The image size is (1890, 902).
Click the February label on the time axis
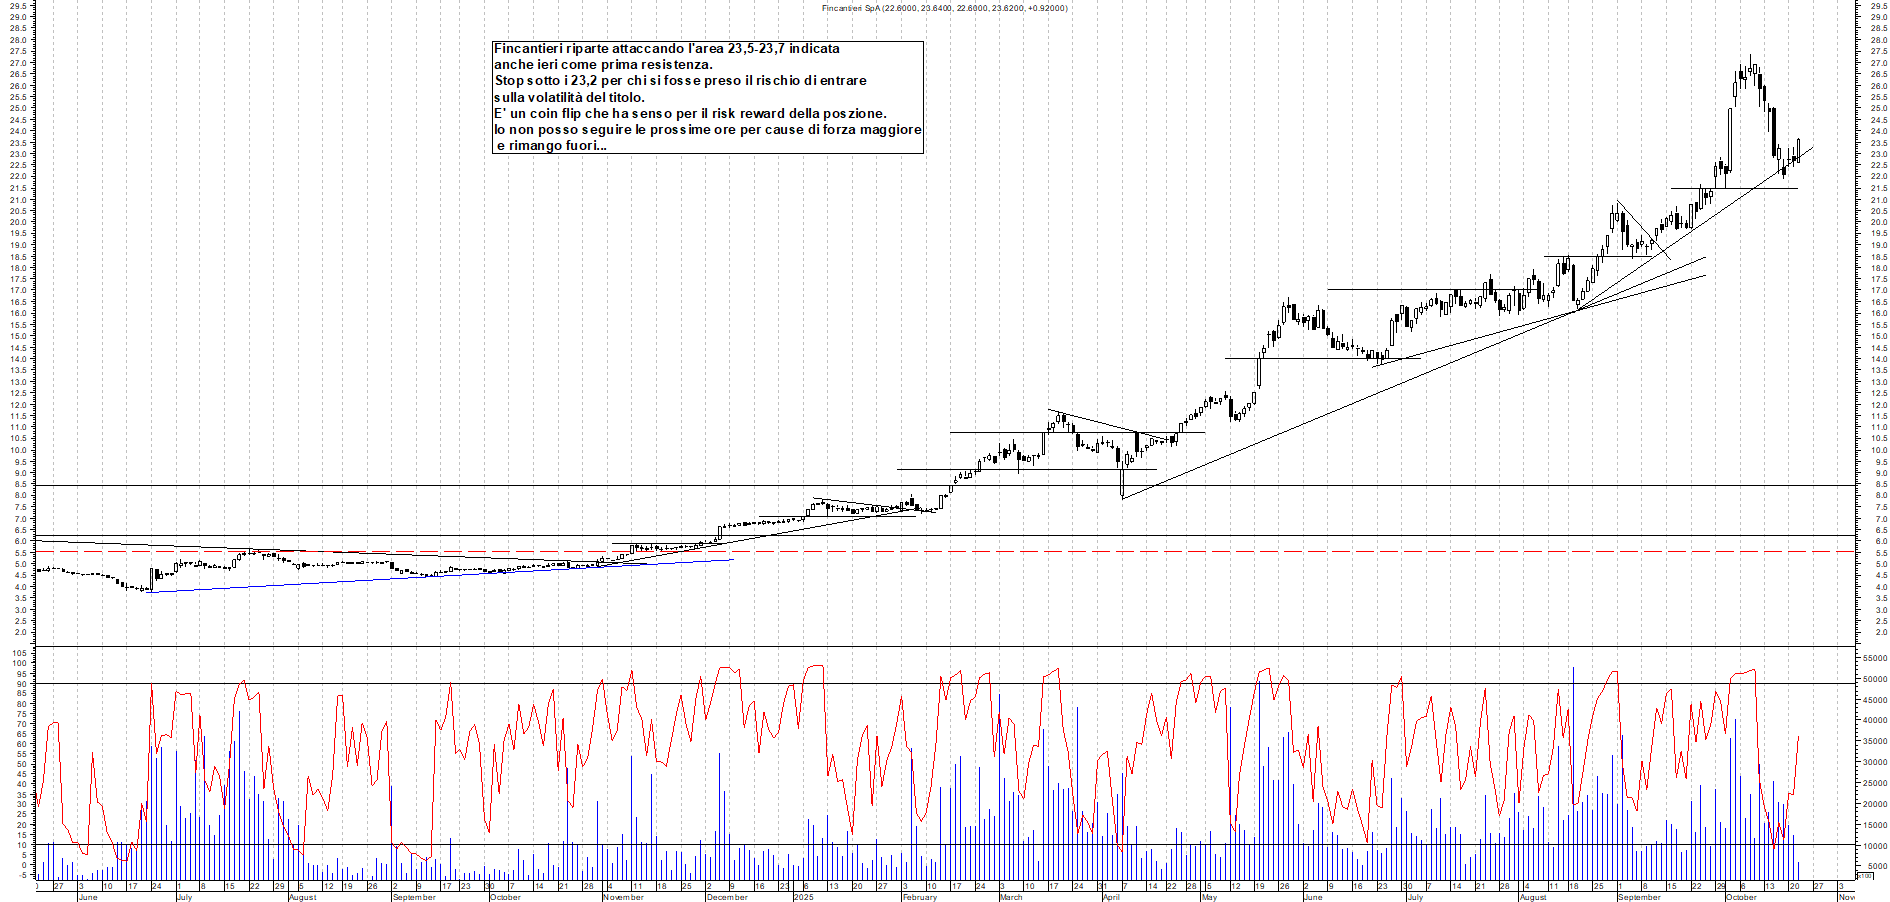[x=919, y=897]
